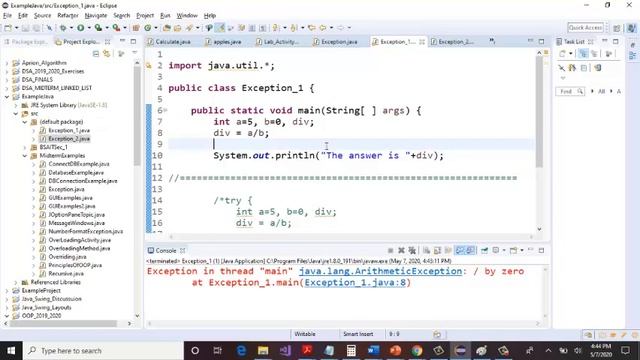The height and width of the screenshot is (360, 640).
Task: Toggle Link with Editor in Project Explorer
Action: pos(107,54)
